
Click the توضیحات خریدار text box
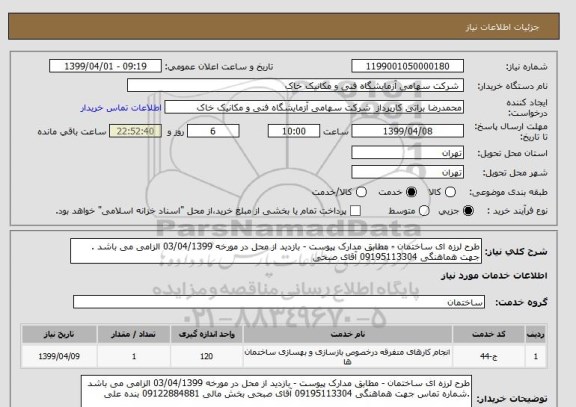click(276, 391)
